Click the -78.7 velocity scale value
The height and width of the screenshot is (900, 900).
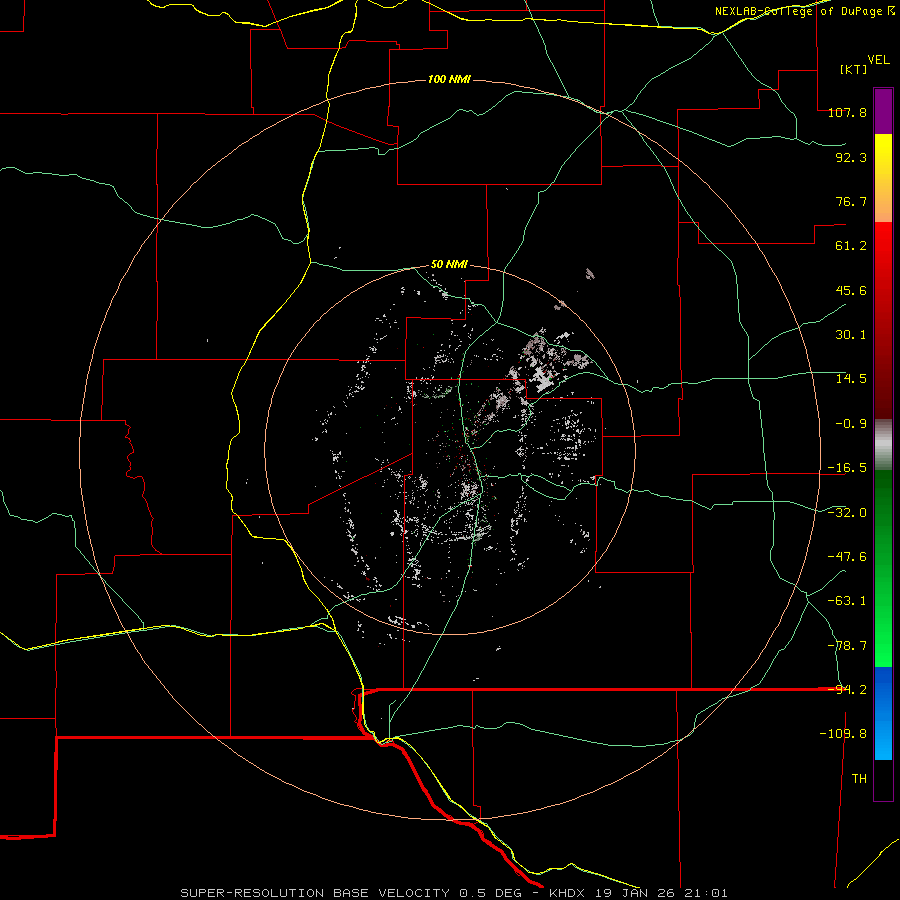(847, 646)
